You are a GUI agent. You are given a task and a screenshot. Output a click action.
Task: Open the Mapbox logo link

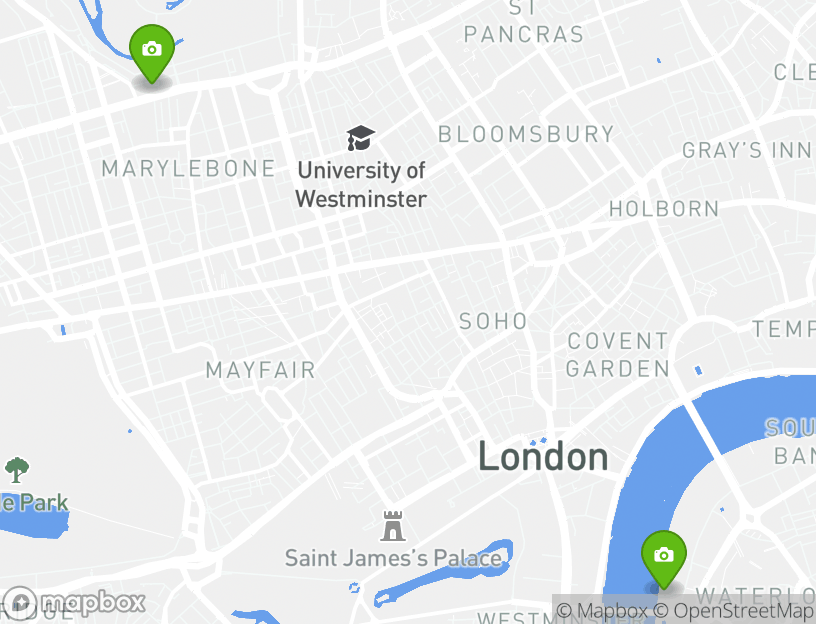coord(74,603)
